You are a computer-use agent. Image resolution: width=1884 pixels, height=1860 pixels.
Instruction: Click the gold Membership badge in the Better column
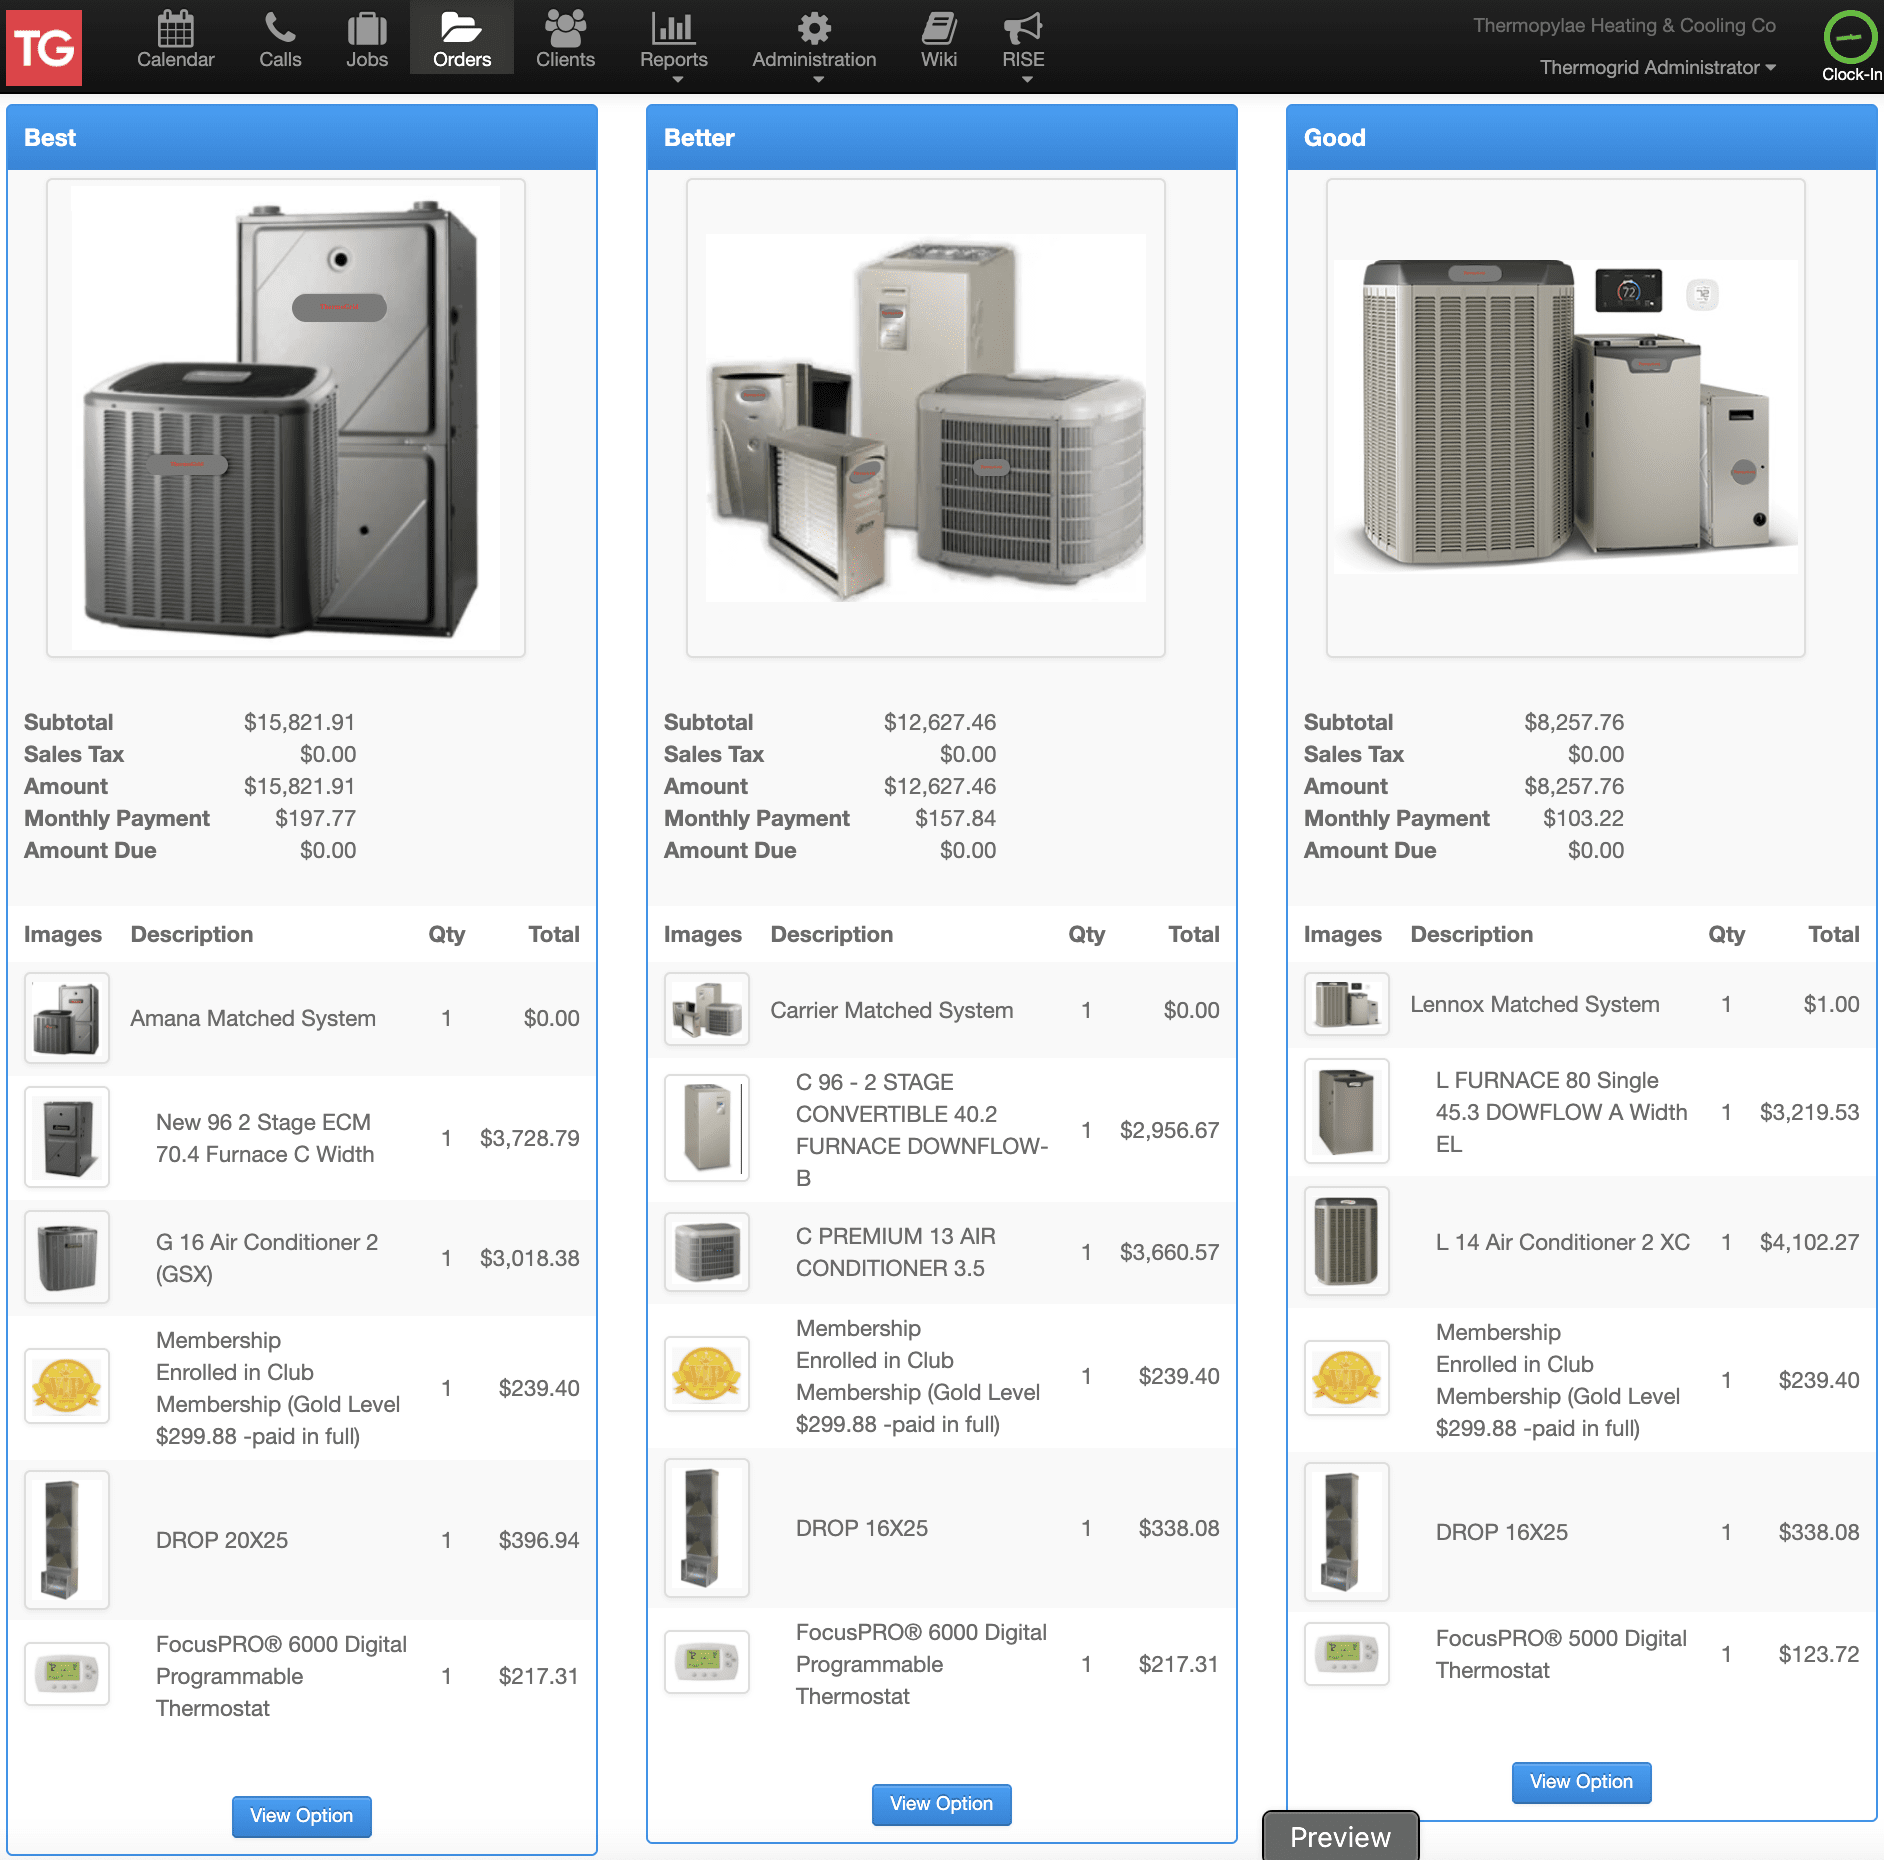[706, 1375]
